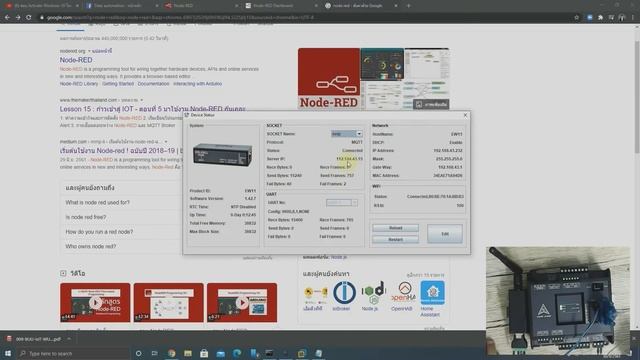Open Task View on taskbar

(x=155, y=353)
